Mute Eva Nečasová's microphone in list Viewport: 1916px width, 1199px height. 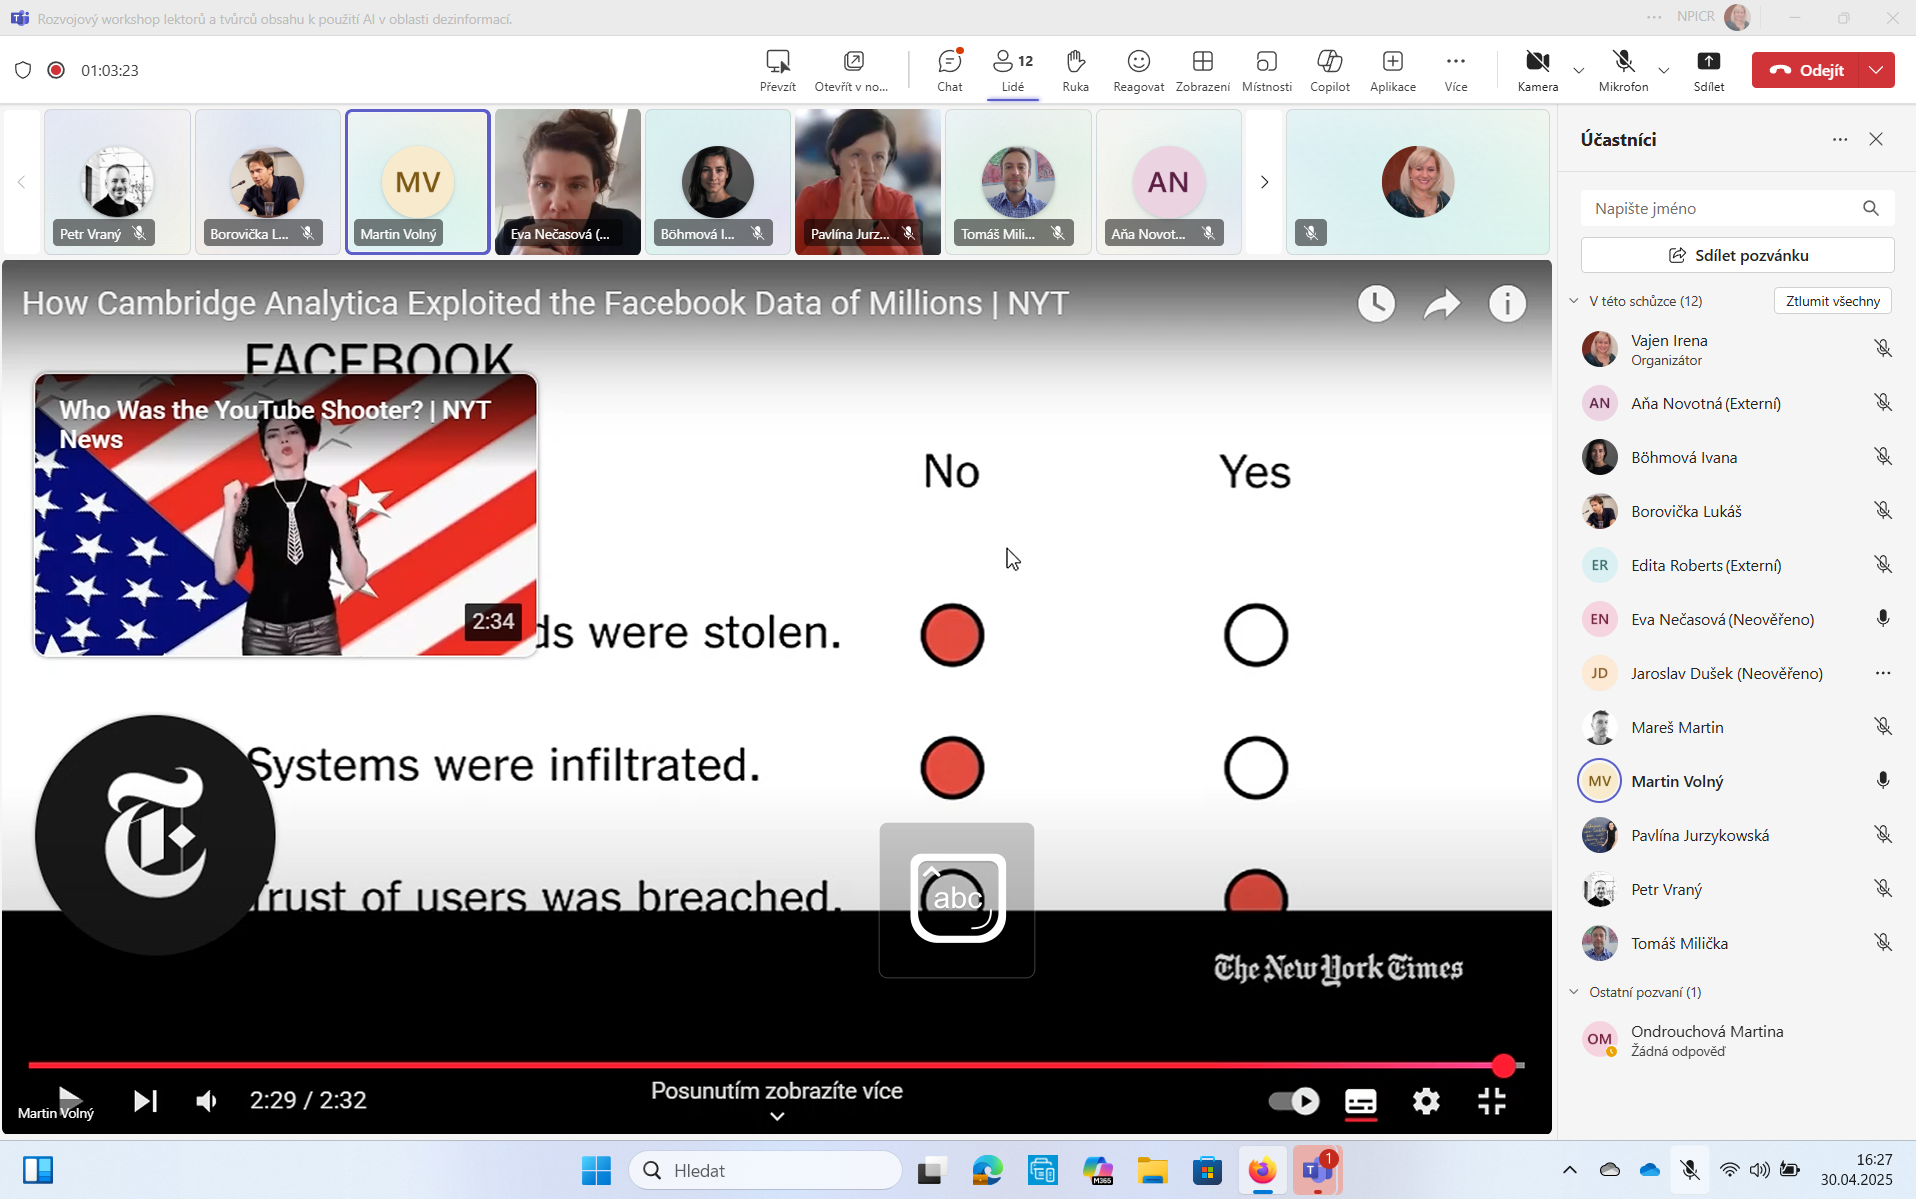[x=1882, y=618]
